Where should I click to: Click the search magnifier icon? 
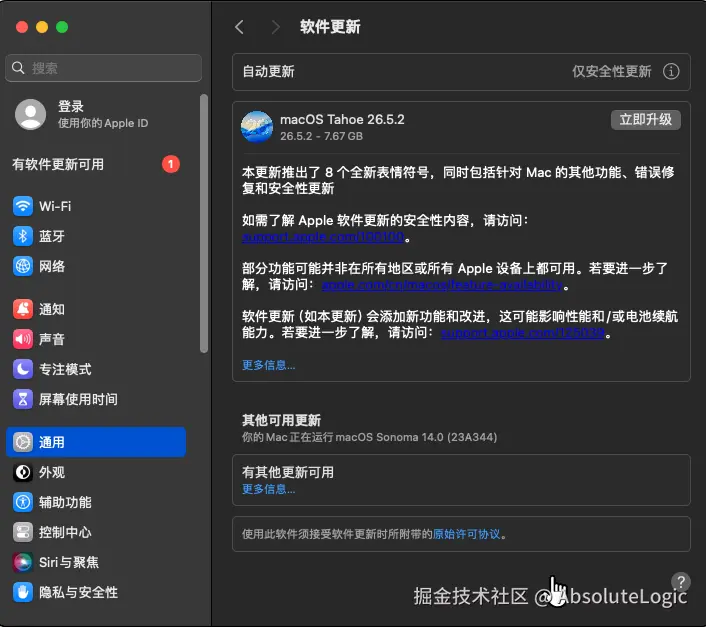(18, 68)
